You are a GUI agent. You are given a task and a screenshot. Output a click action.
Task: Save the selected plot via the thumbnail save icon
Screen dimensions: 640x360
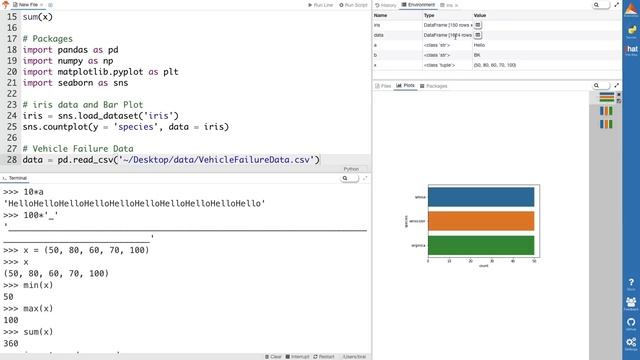point(619,100)
